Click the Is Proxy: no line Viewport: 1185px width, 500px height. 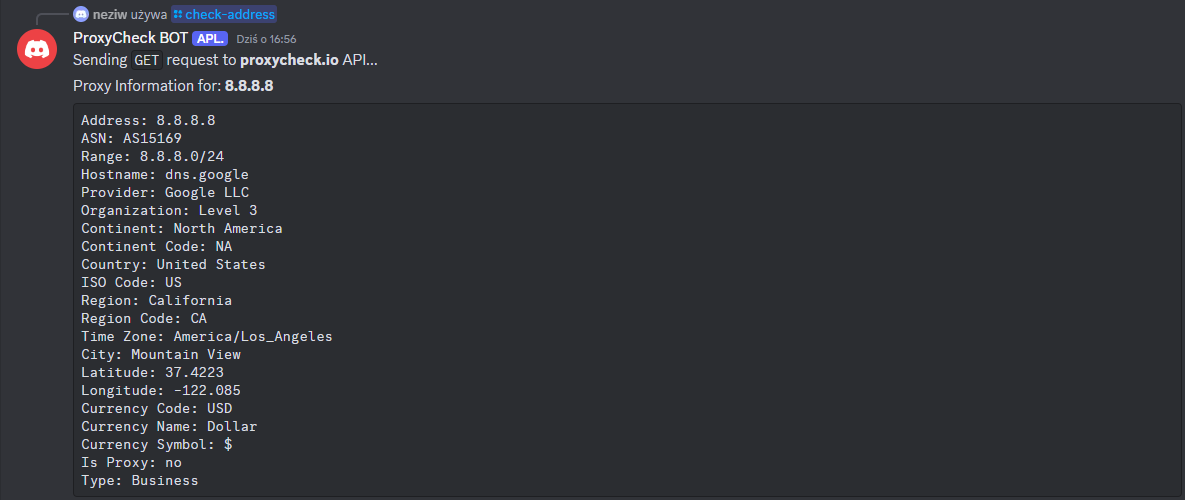coord(131,462)
